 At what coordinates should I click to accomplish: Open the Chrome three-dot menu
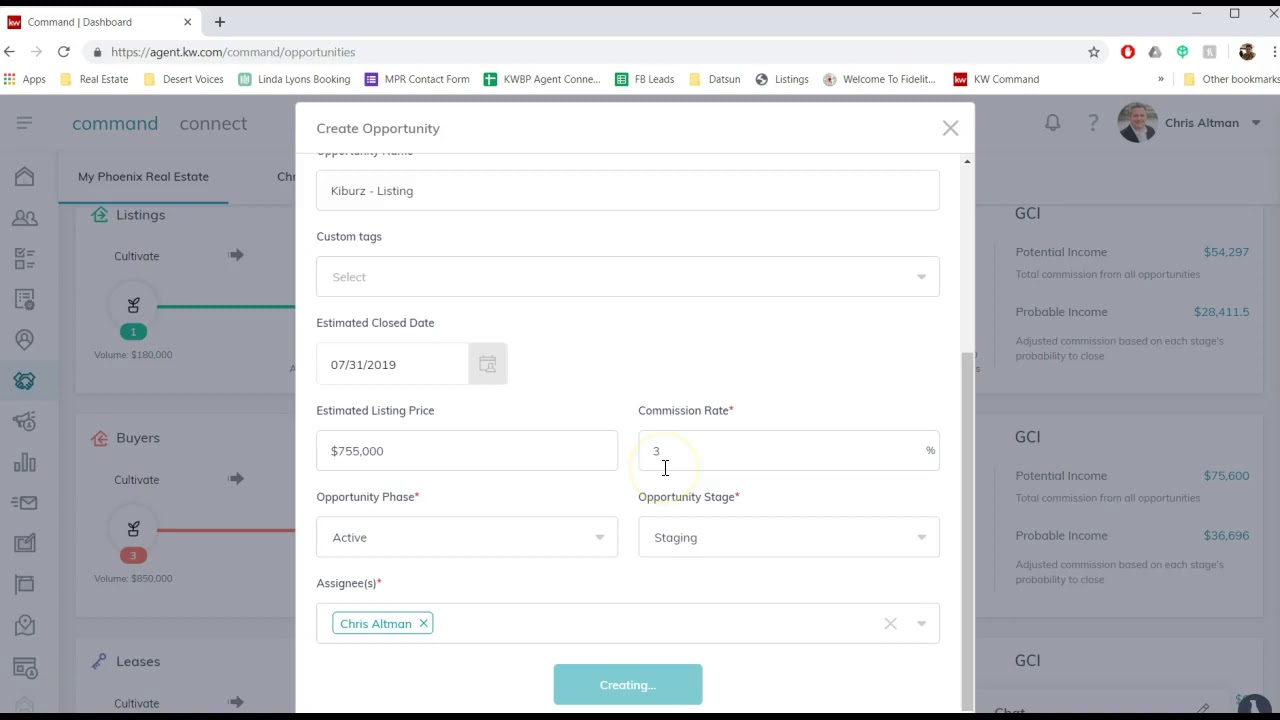pos(1275,52)
